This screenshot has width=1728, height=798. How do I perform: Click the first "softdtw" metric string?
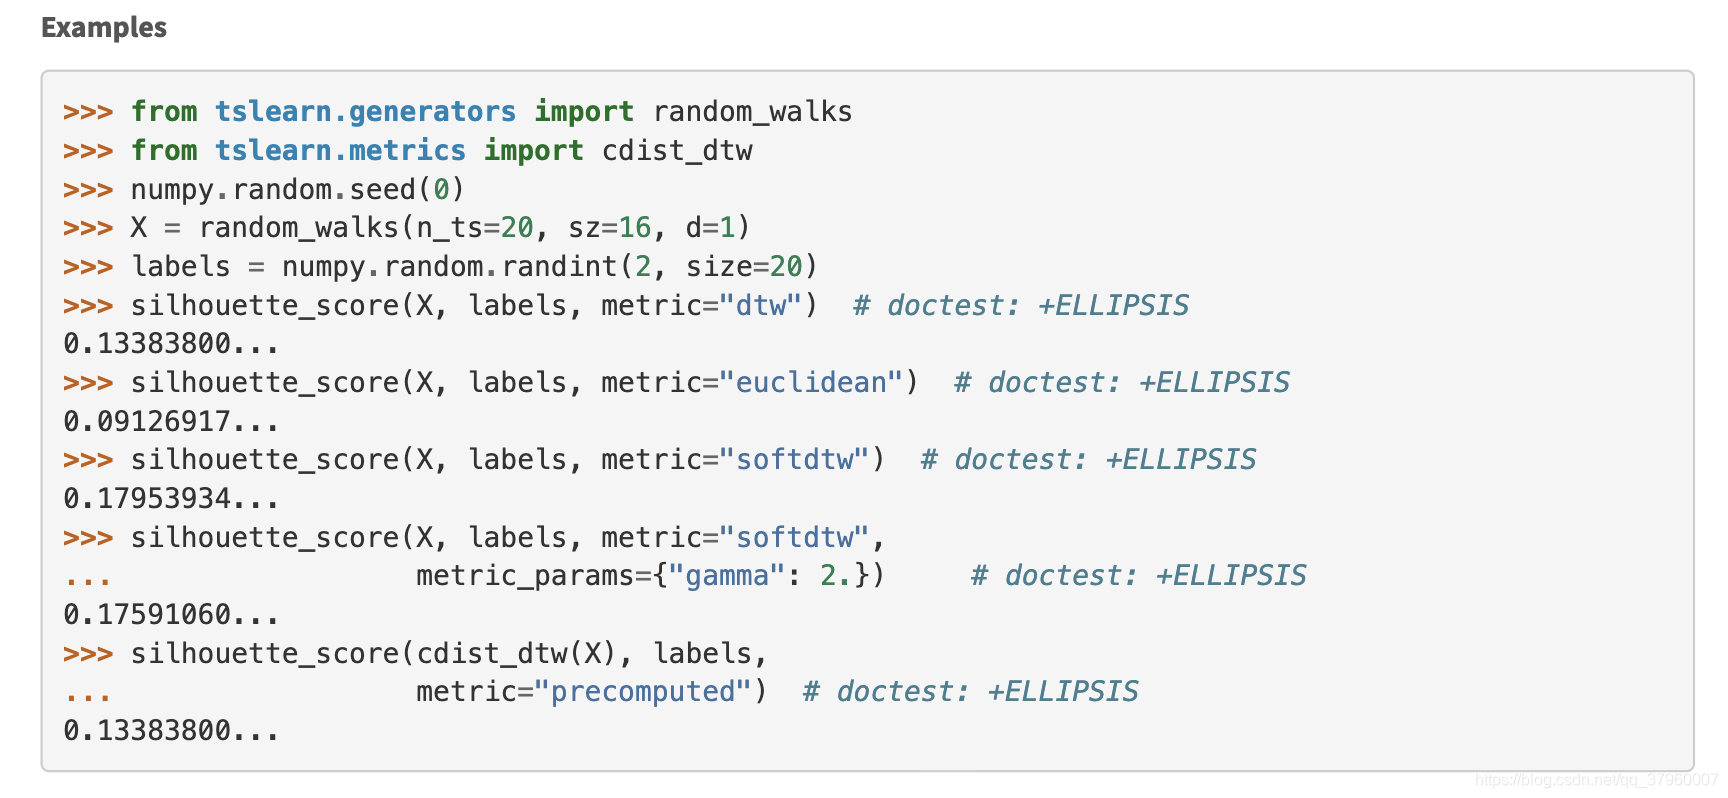794,459
